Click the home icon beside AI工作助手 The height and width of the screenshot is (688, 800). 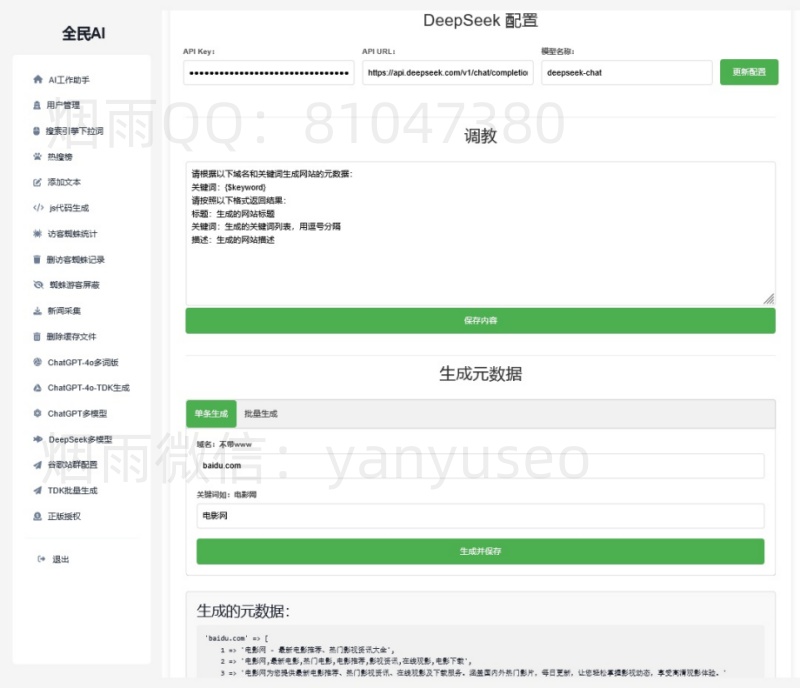point(38,80)
